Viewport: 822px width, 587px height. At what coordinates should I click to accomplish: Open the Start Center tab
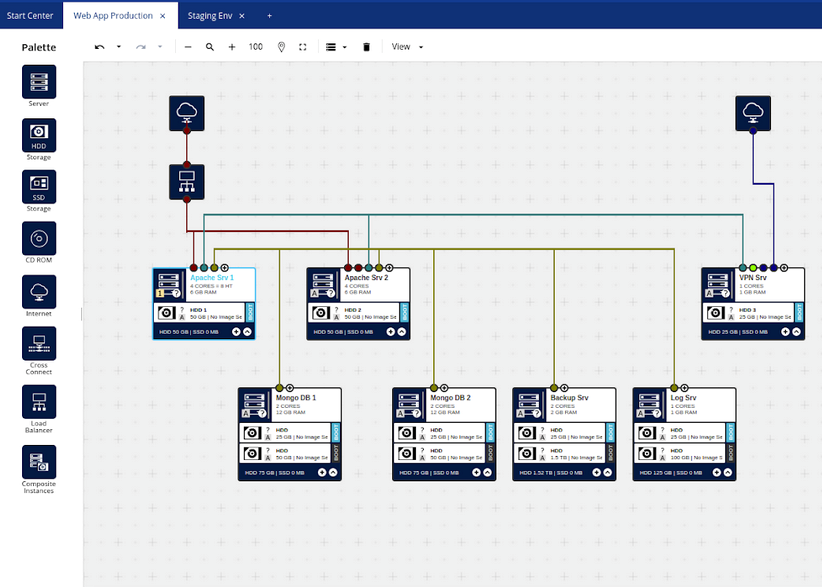tap(31, 16)
